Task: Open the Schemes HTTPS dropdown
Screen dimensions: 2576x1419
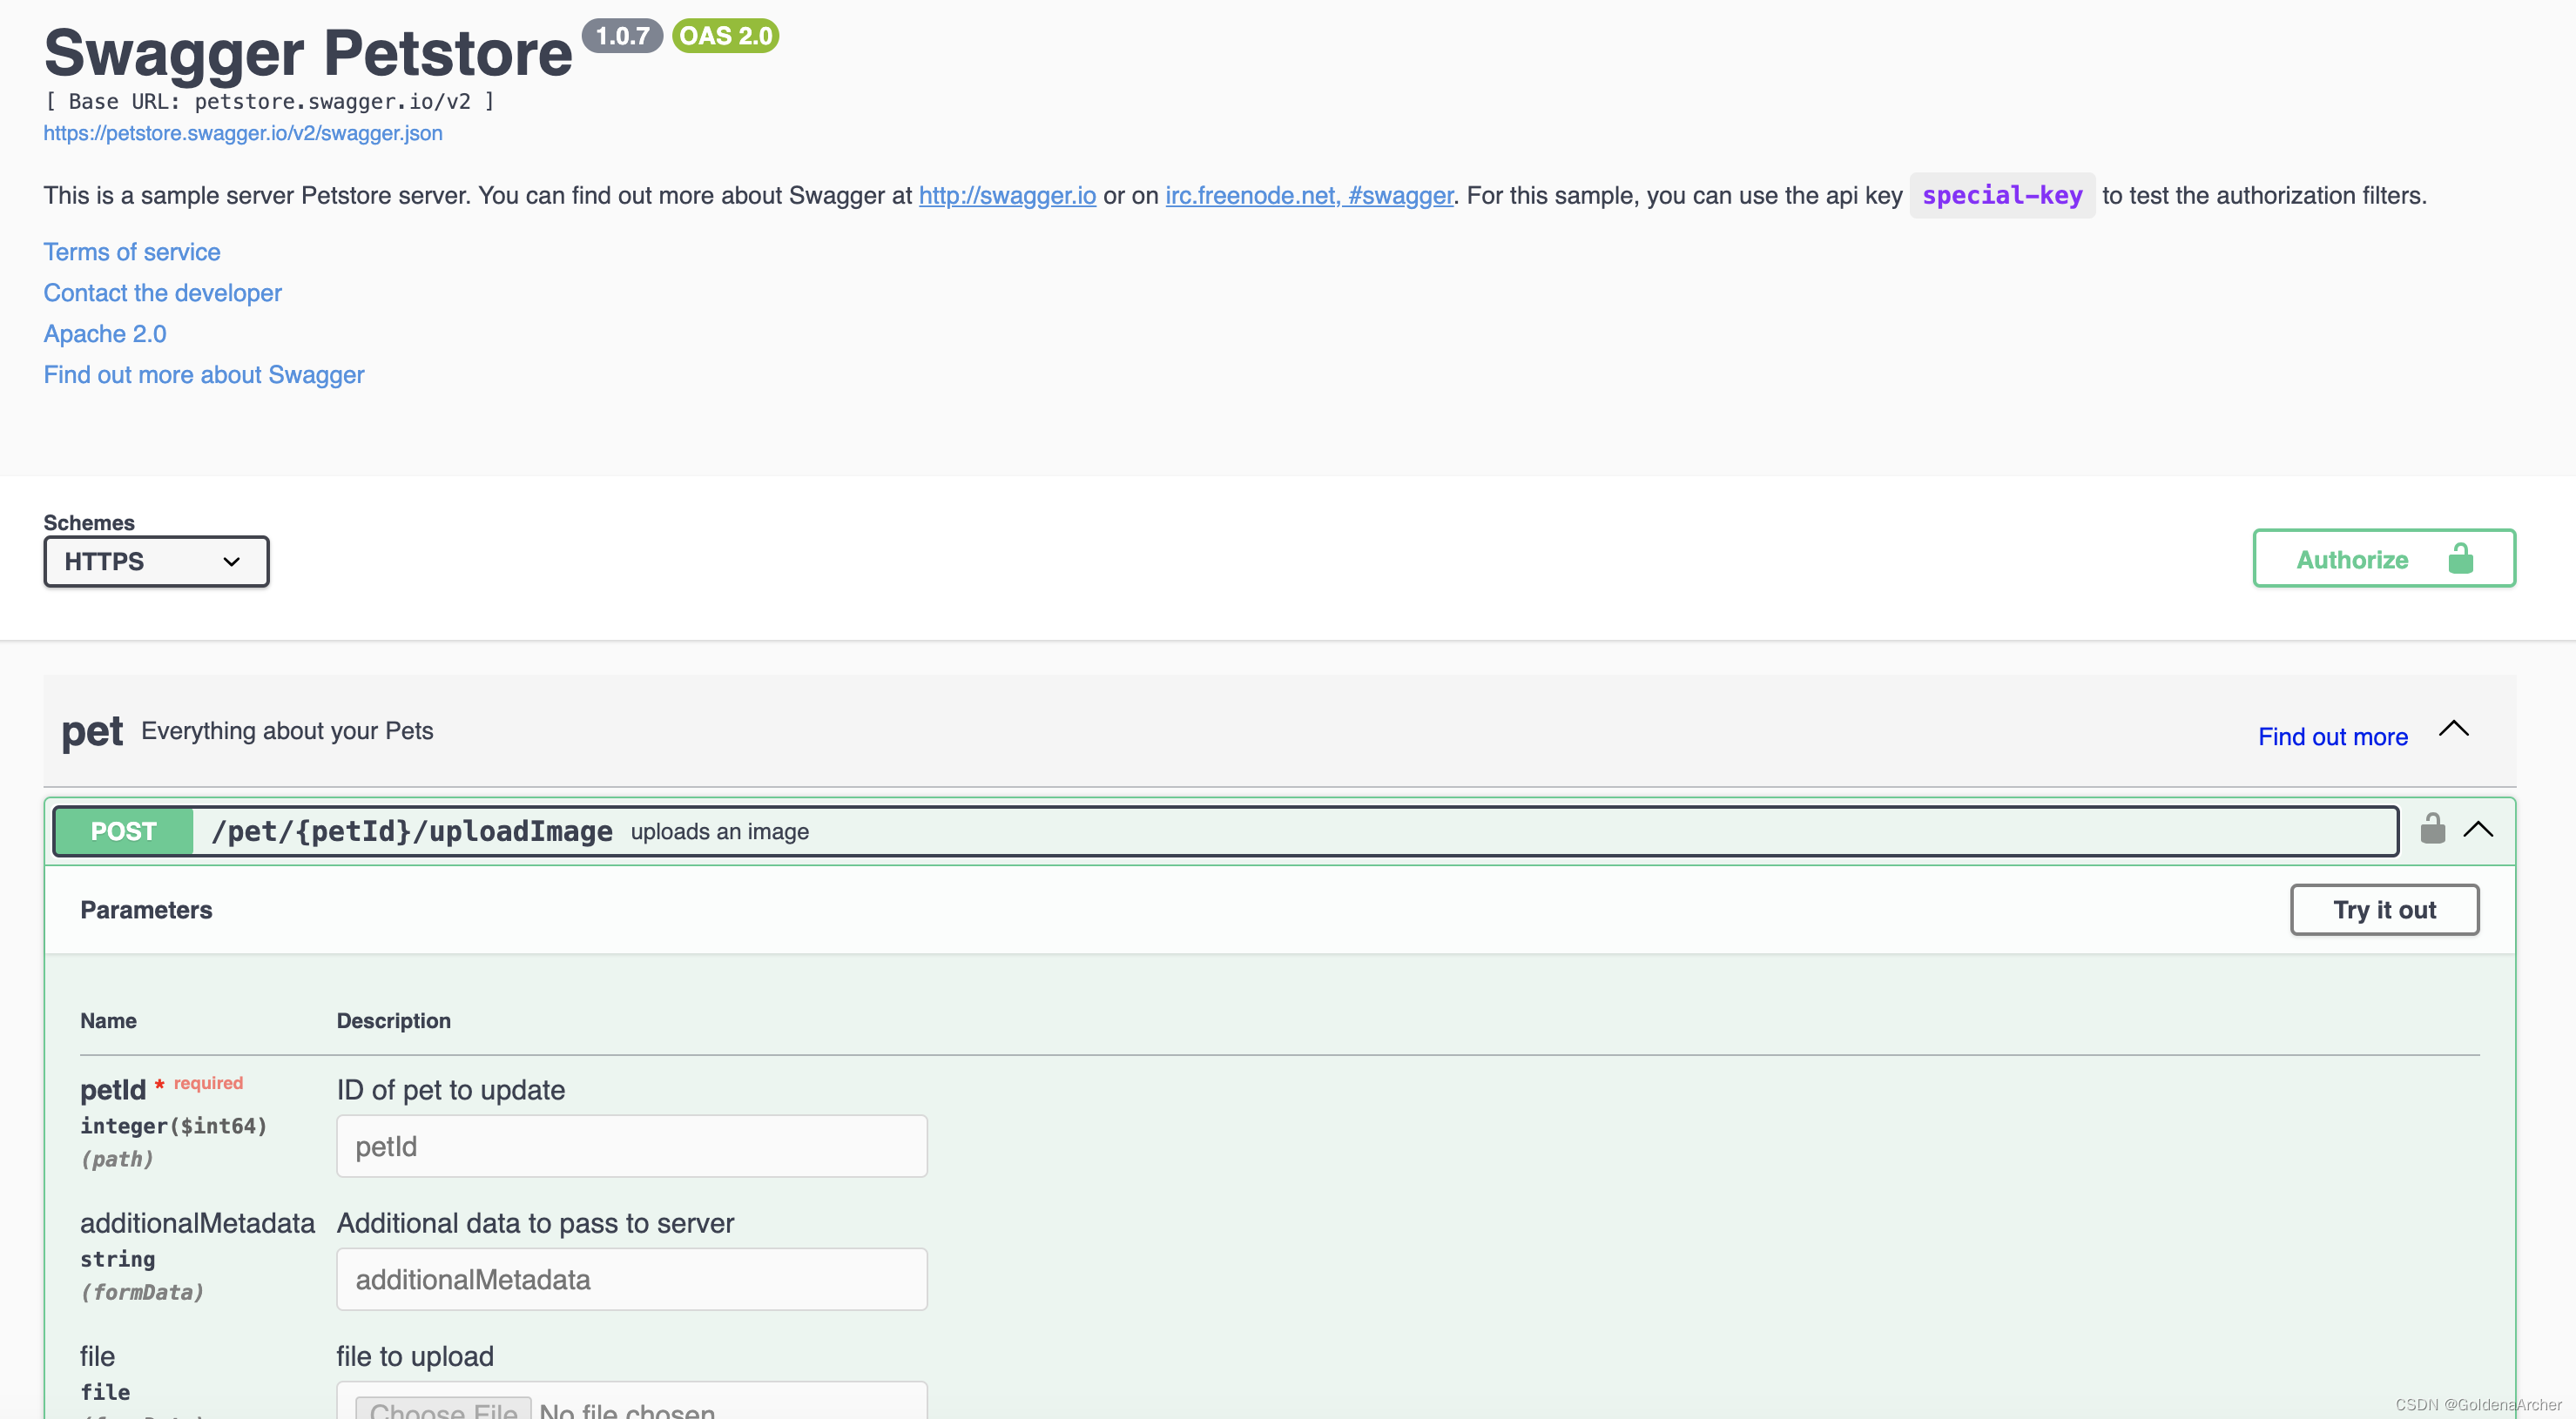Action: pyautogui.click(x=156, y=561)
